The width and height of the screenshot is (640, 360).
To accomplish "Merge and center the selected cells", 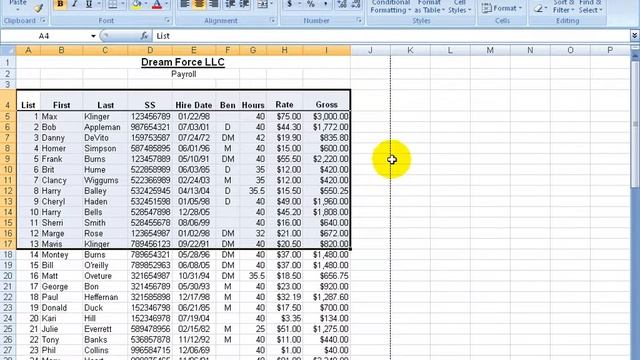I will 262,4.
